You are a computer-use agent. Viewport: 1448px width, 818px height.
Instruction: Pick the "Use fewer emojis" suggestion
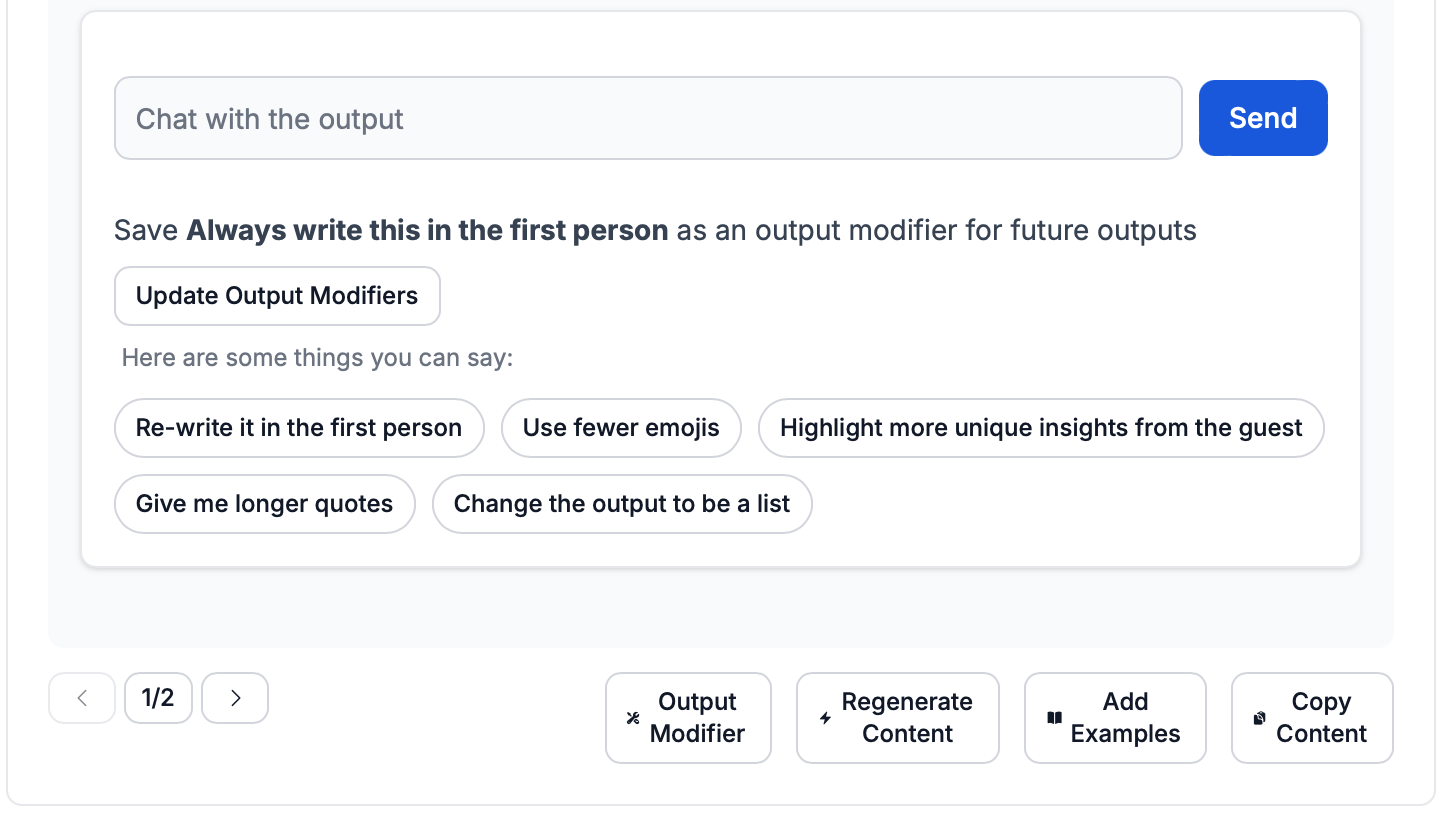[x=621, y=428]
